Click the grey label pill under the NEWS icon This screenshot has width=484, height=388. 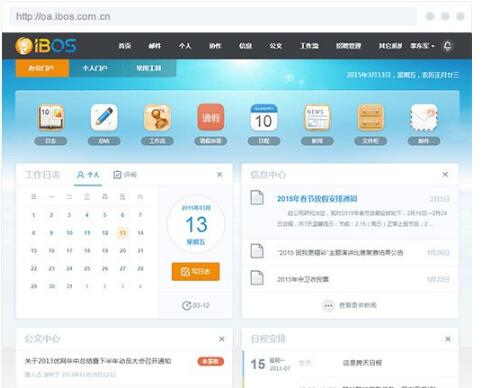pos(317,141)
